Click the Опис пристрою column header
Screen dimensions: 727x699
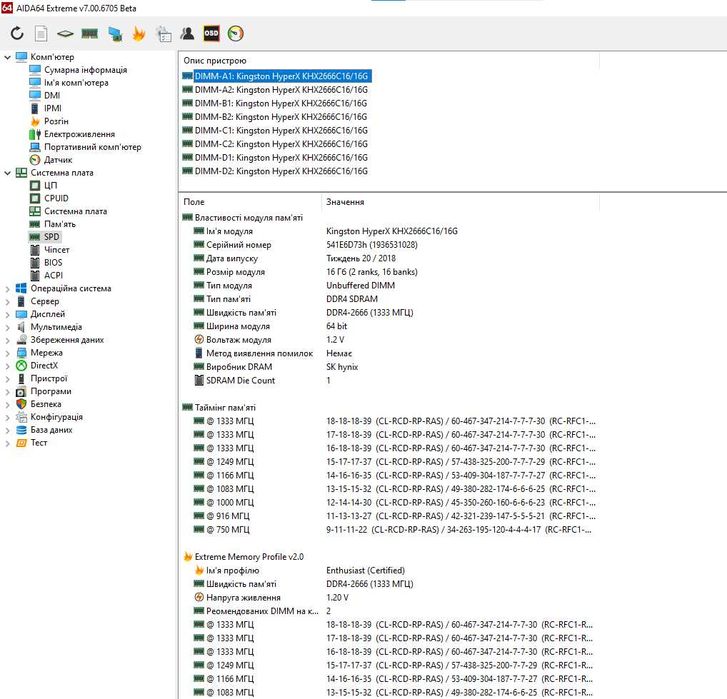(389, 61)
